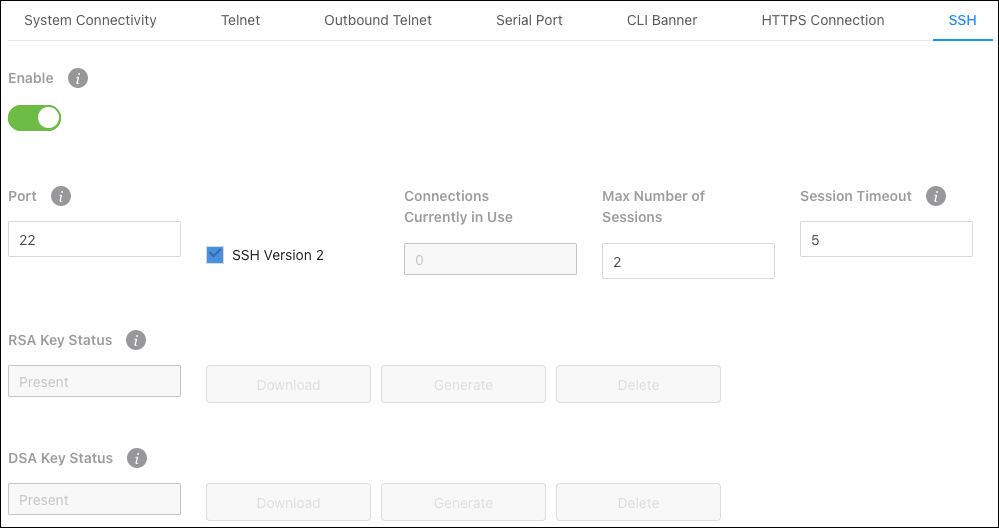Click the SSH Version 2 label
The width and height of the screenshot is (999, 528).
coord(278,255)
